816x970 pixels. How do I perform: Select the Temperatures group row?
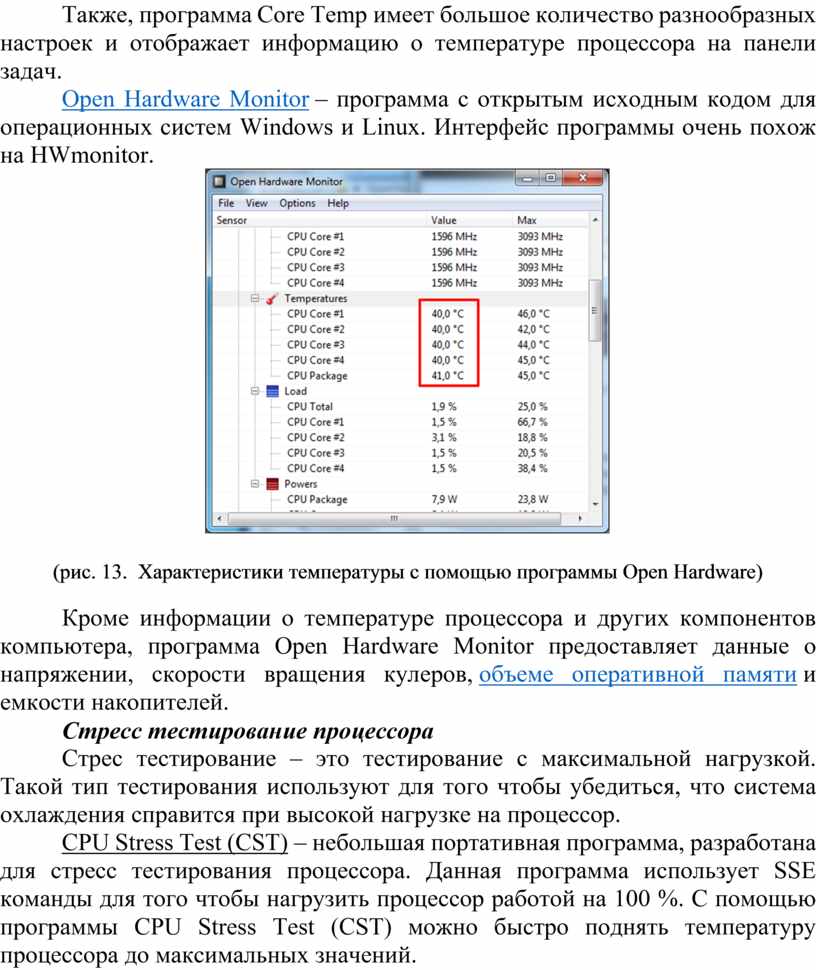tap(401, 298)
